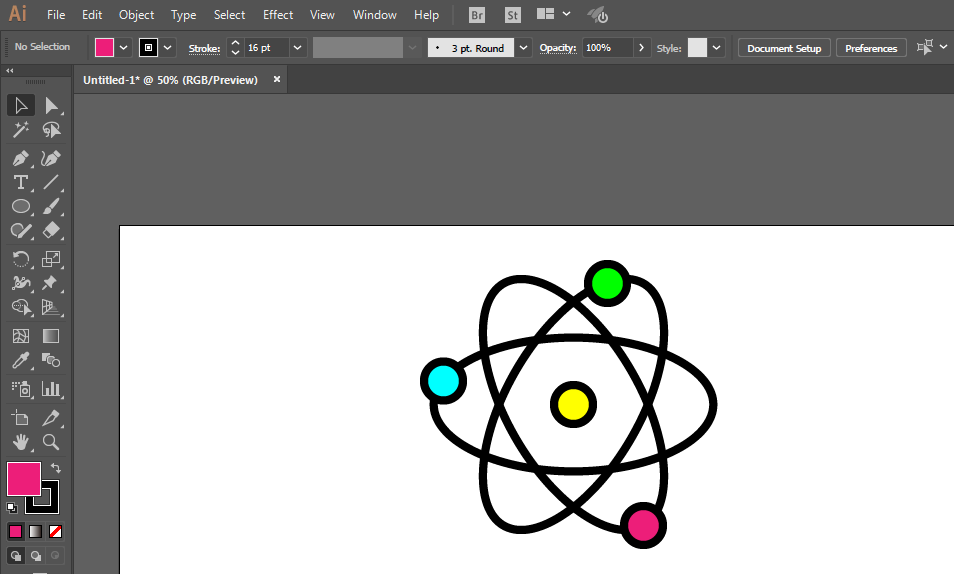954x574 pixels.
Task: Select the Pen tool
Action: pyautogui.click(x=21, y=158)
